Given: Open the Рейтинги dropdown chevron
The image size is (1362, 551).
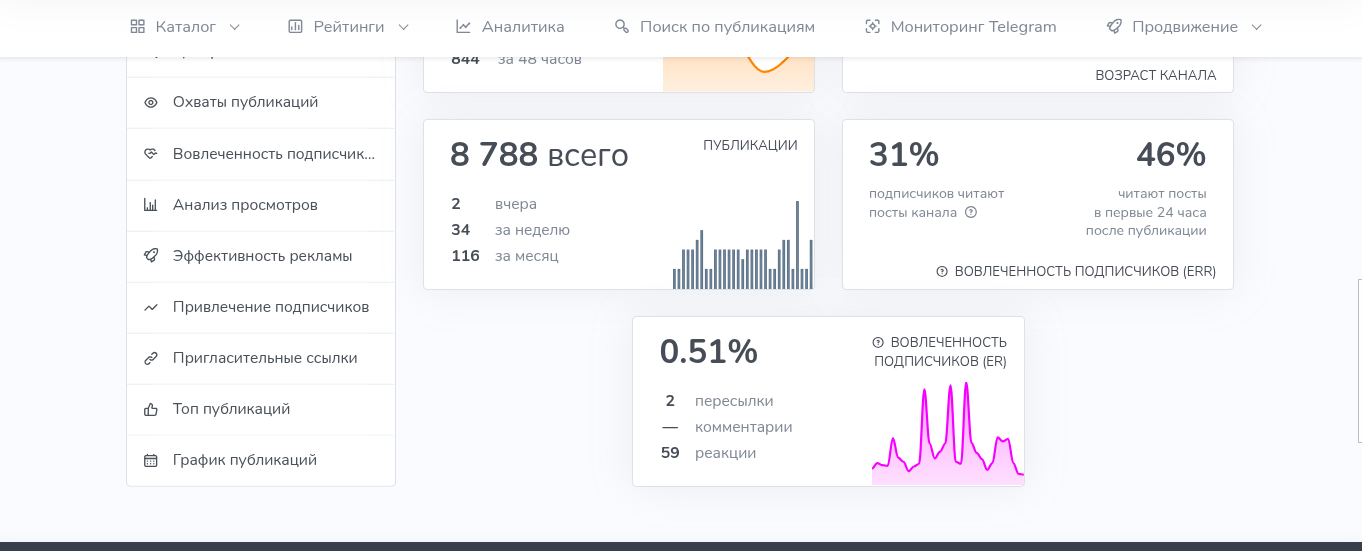Looking at the screenshot, I should point(403,27).
